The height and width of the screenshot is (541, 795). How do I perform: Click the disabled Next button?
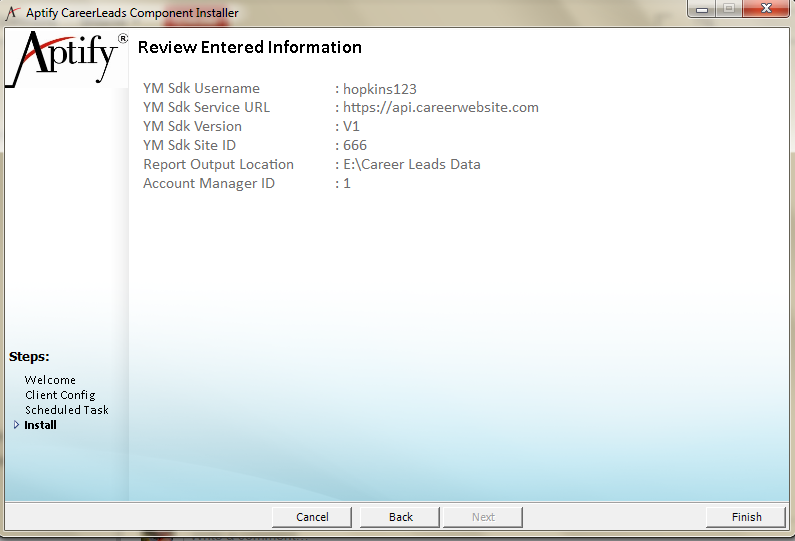coord(483,517)
